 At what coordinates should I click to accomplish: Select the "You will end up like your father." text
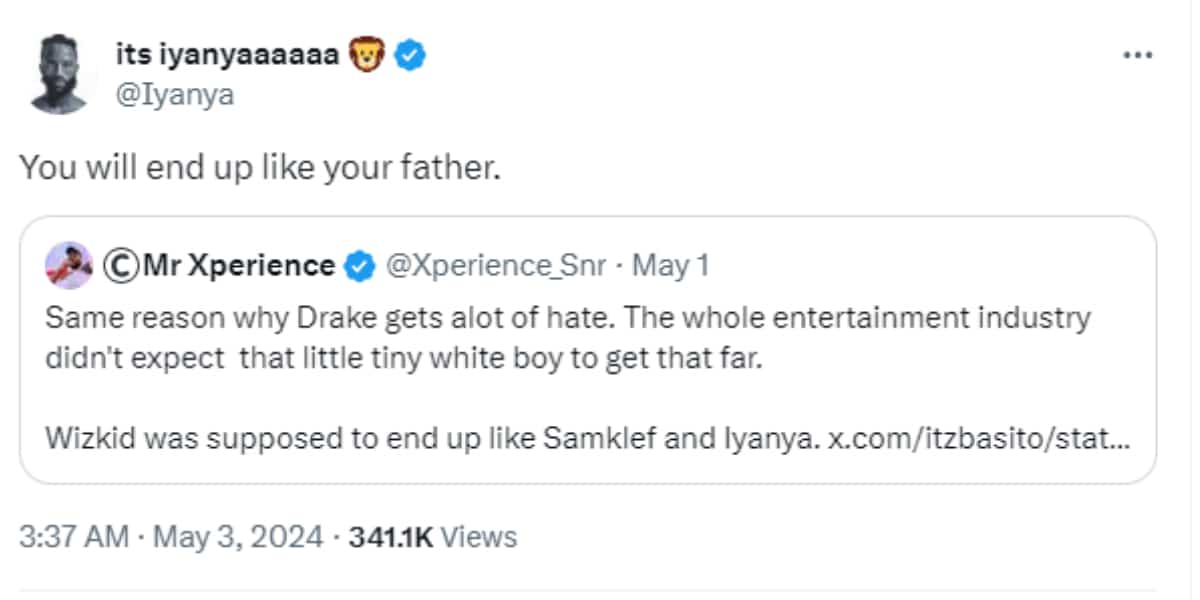coord(259,167)
